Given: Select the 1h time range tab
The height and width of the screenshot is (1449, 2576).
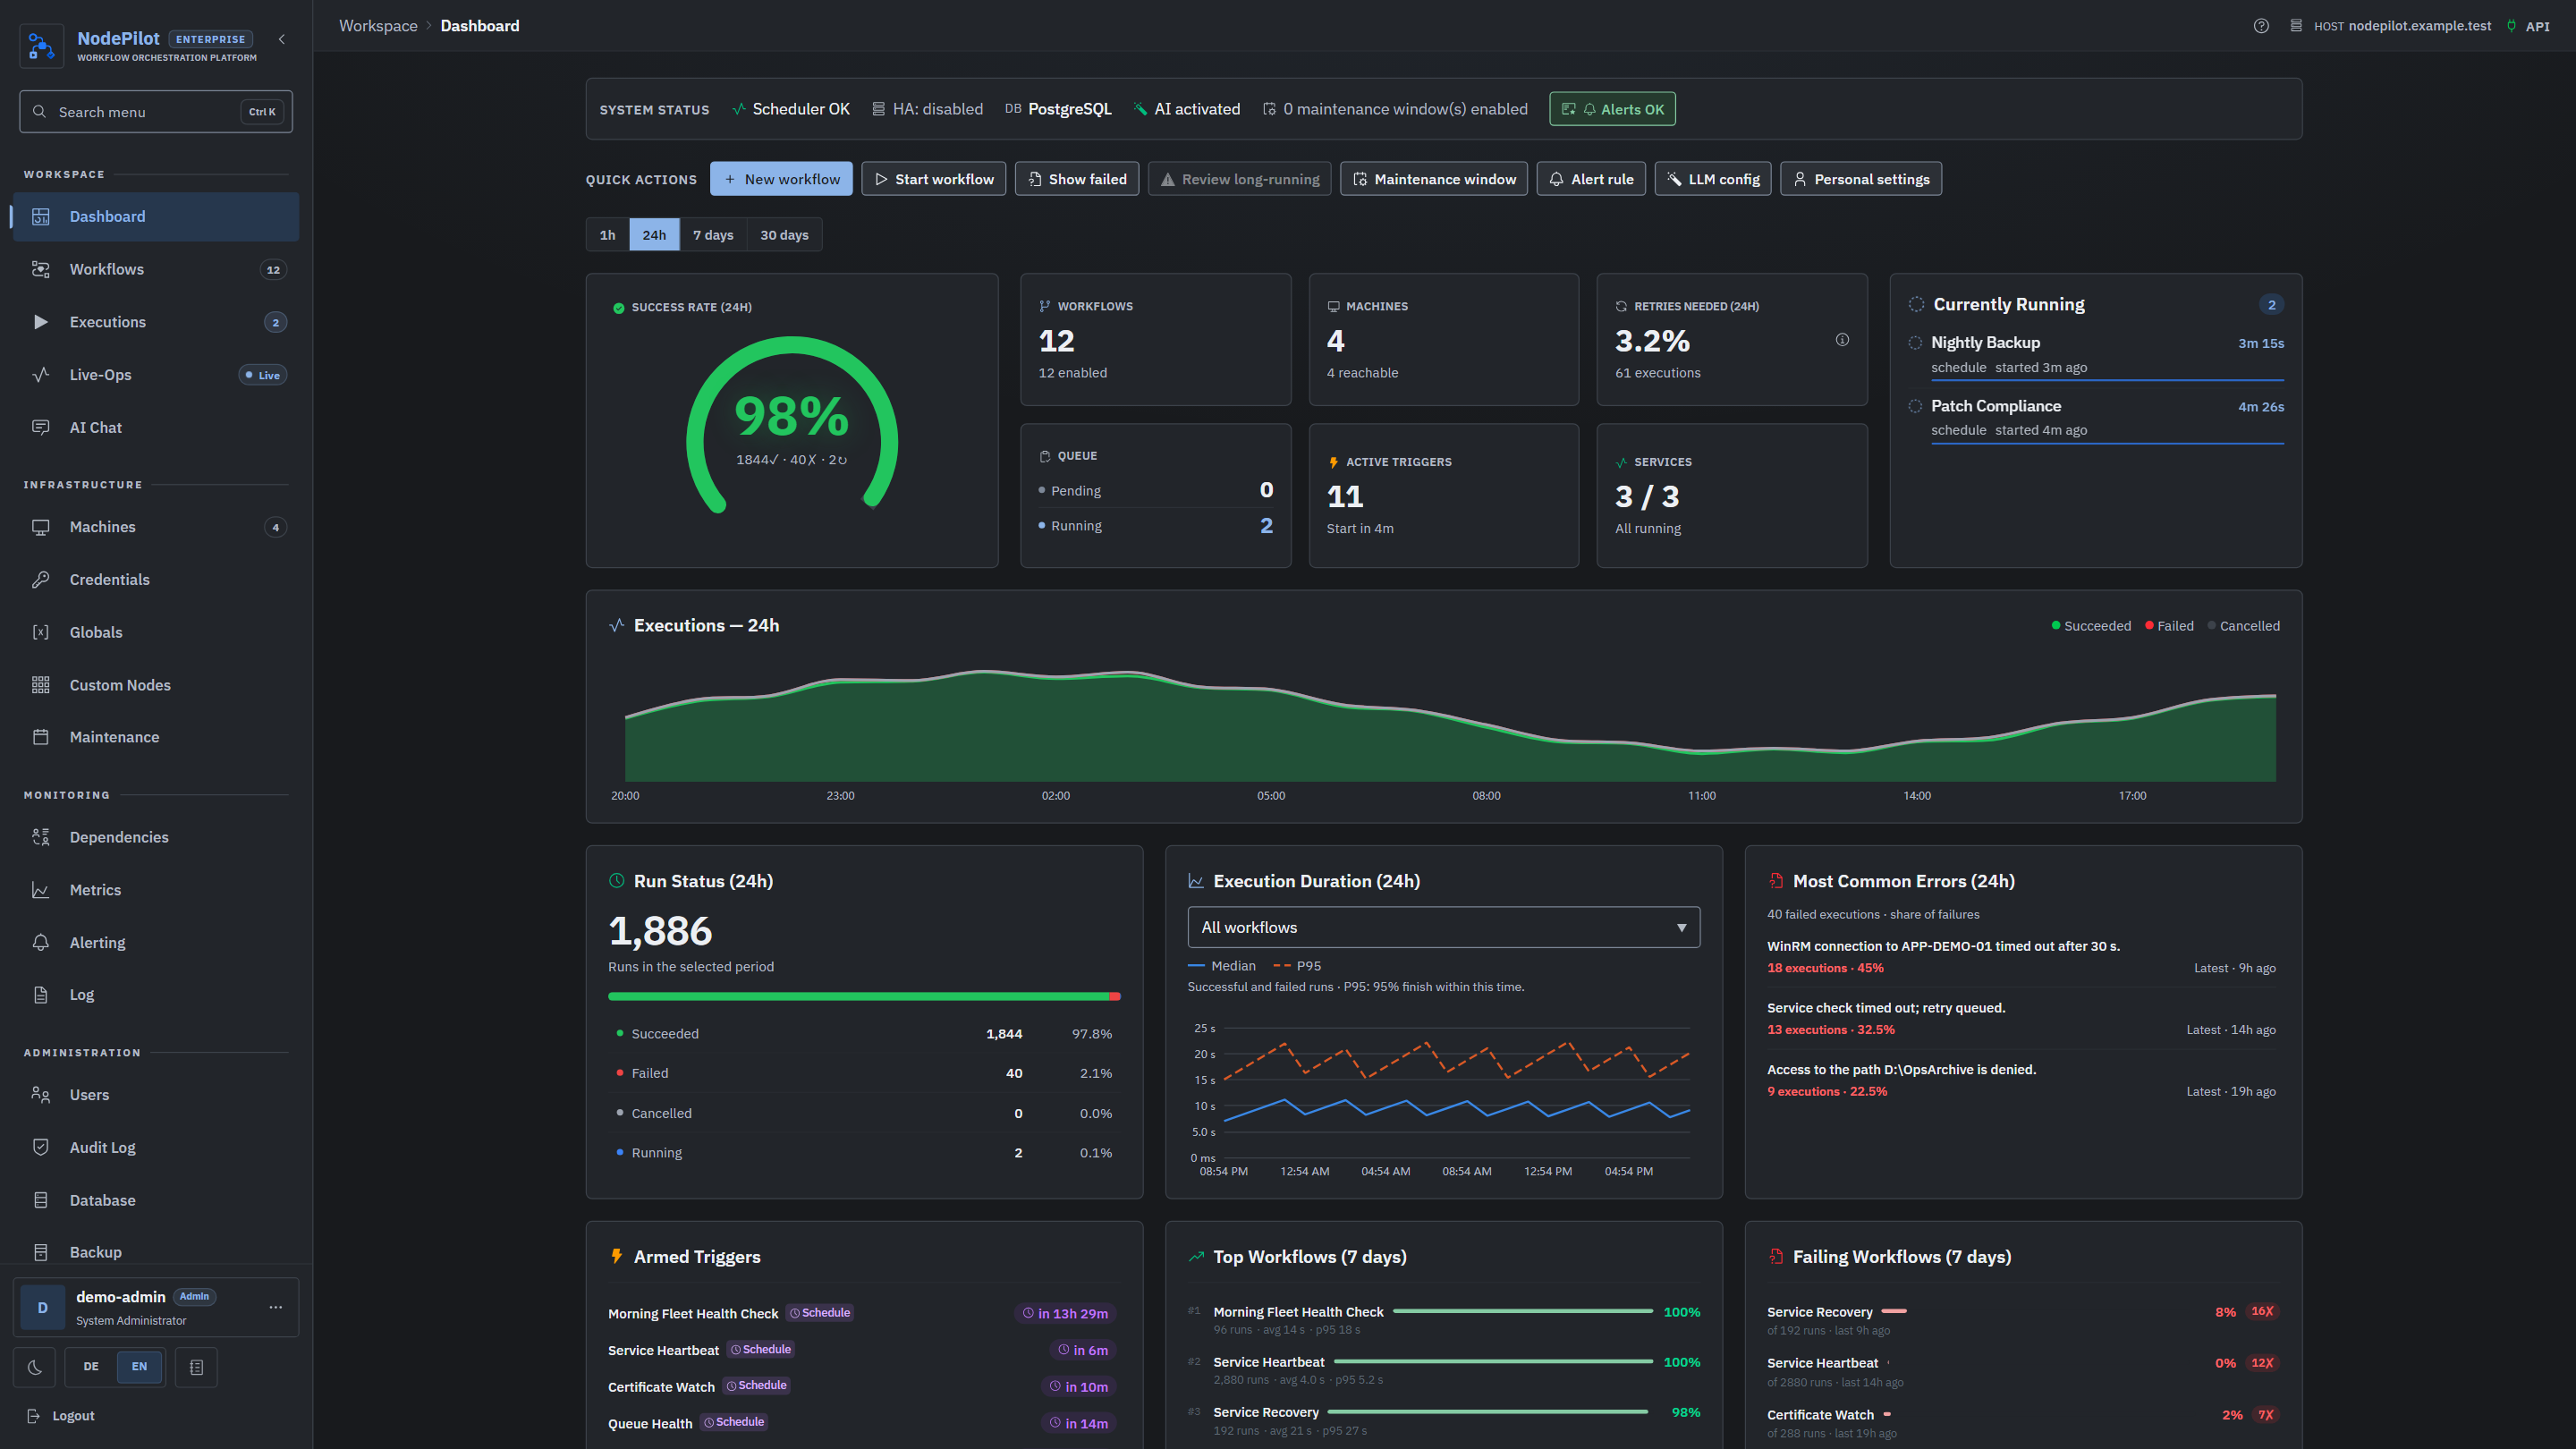Looking at the screenshot, I should tap(607, 235).
